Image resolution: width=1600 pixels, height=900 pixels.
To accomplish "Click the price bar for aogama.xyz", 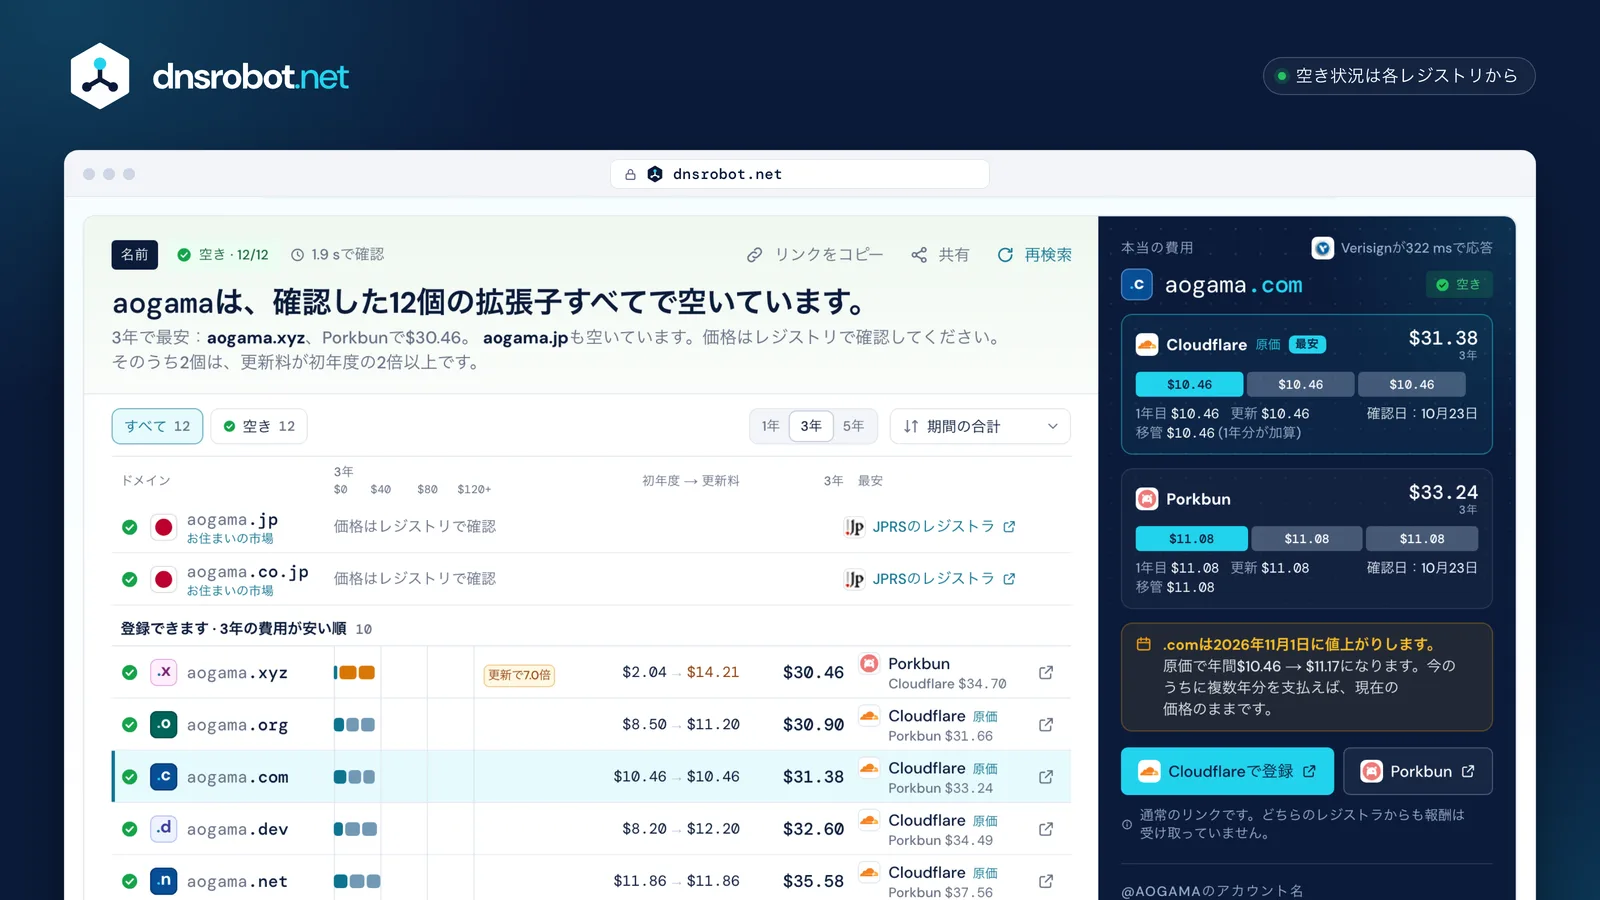I will (355, 672).
